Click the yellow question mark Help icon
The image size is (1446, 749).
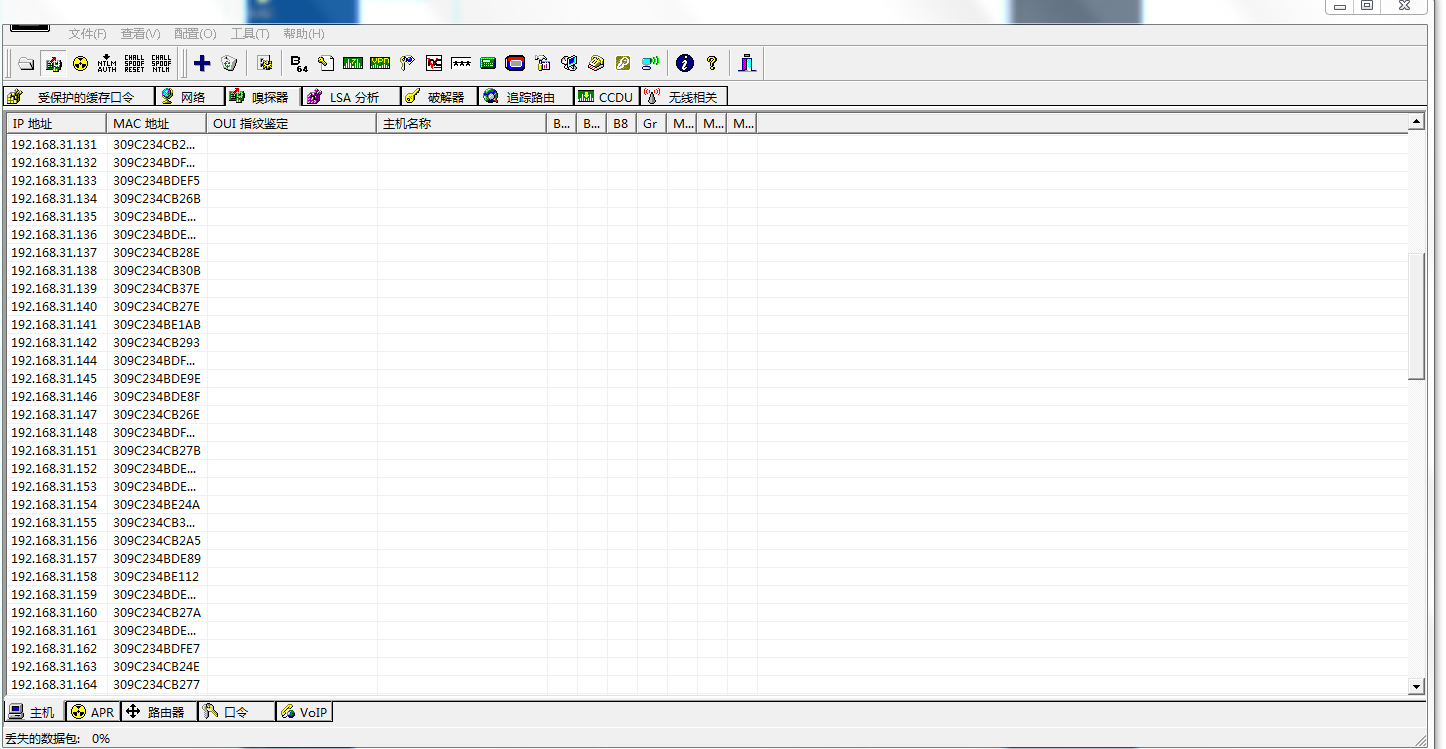click(712, 63)
